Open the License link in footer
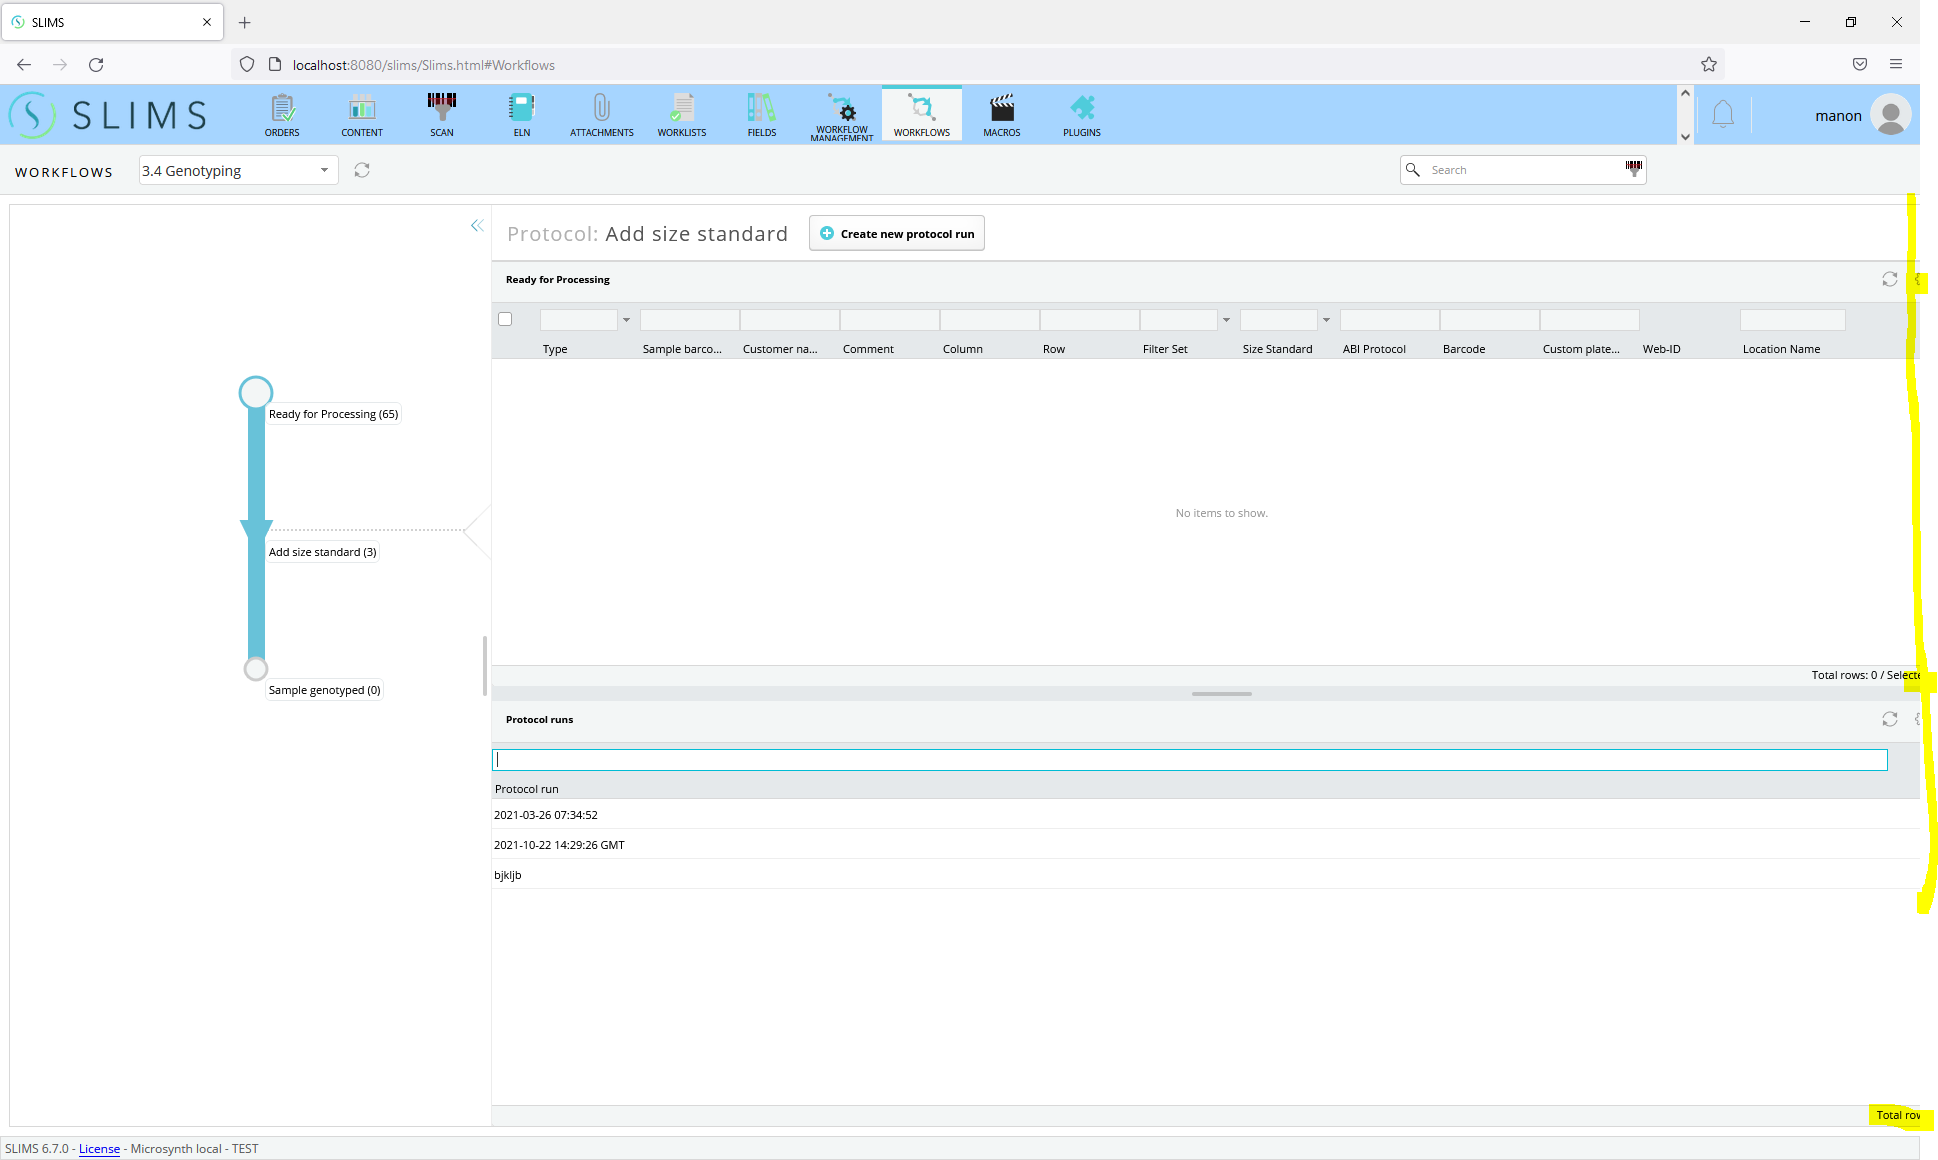1938x1160 pixels. (99, 1149)
